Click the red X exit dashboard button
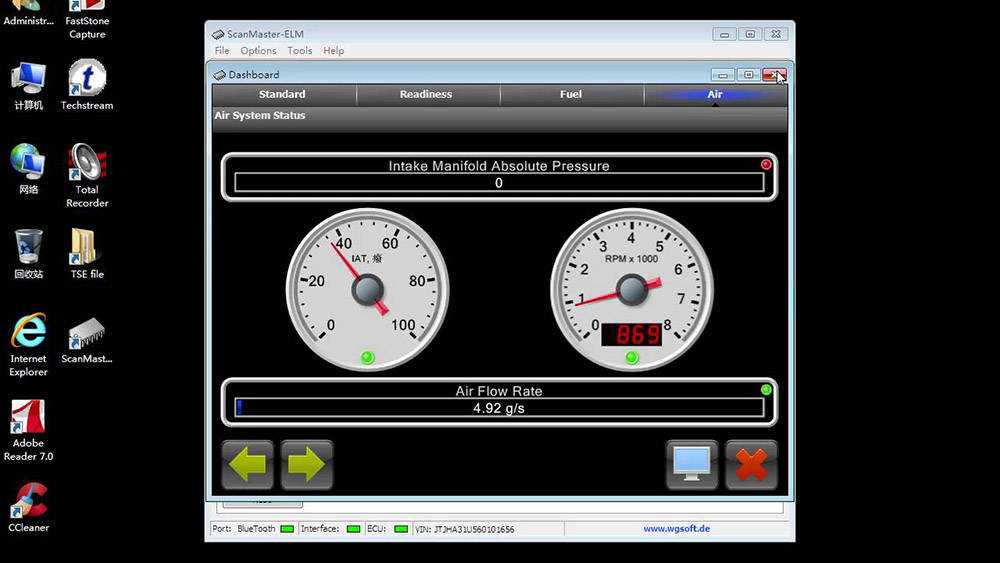 (751, 465)
